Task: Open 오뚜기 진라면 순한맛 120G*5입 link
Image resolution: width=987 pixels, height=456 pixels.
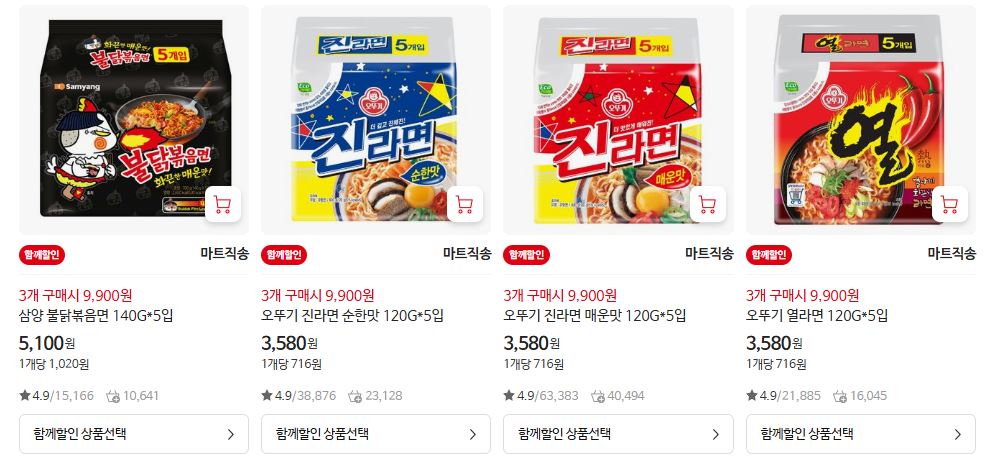Action: (352, 316)
